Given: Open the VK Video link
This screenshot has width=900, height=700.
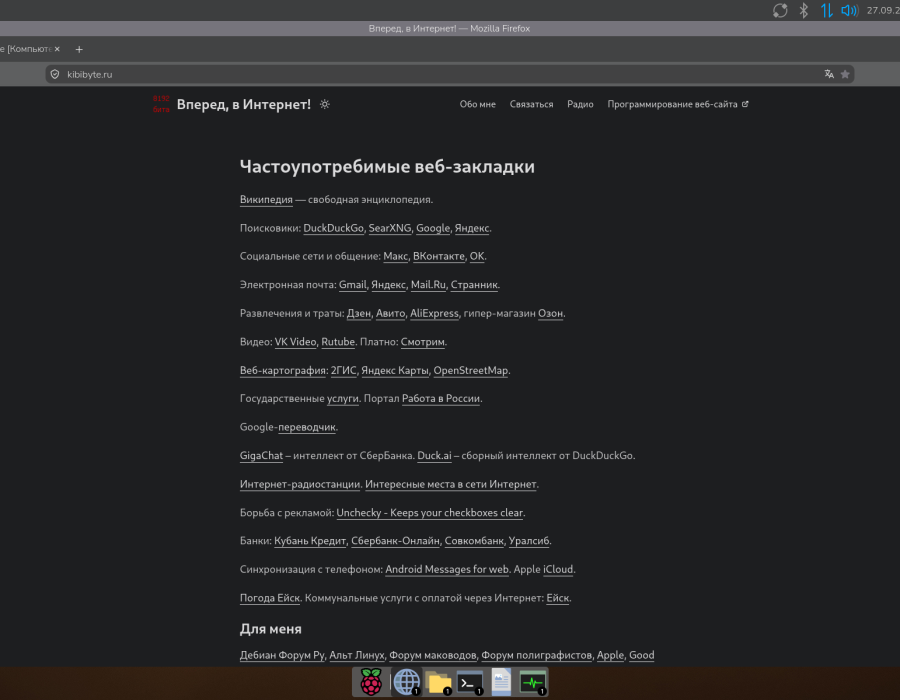Looking at the screenshot, I should tap(295, 343).
